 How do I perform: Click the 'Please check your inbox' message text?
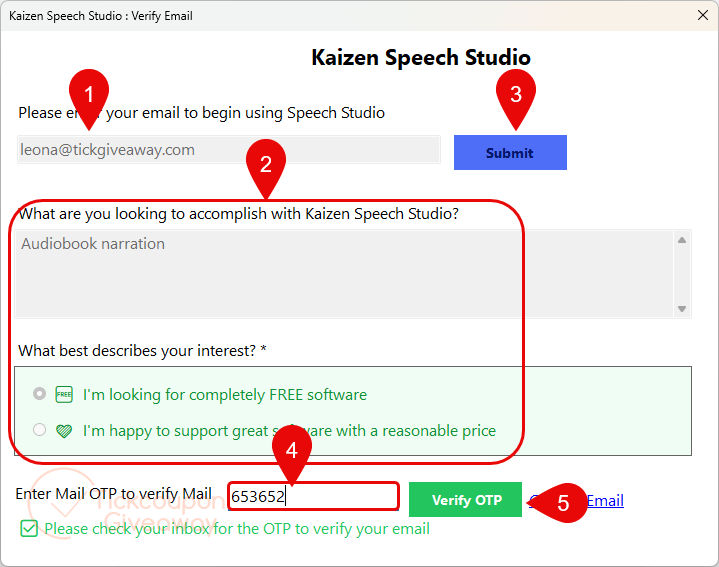237,529
